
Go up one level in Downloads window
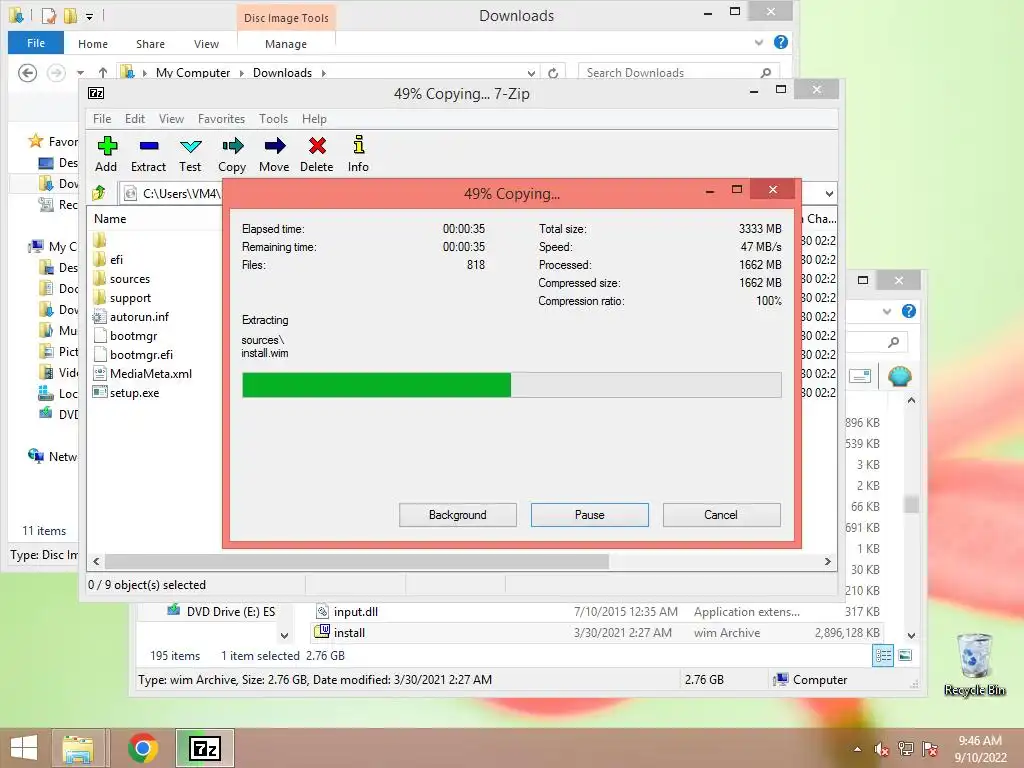(103, 72)
